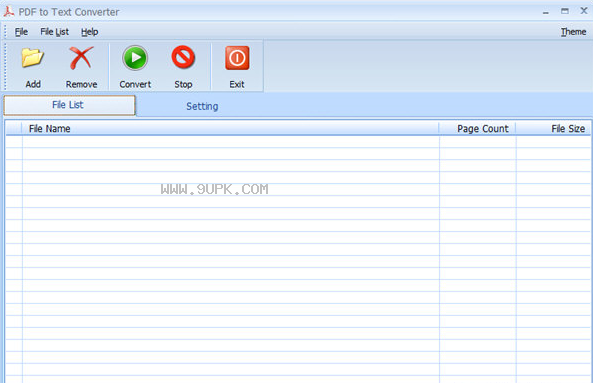This screenshot has width=593, height=383.
Task: Click the red X Remove icon
Action: click(81, 58)
